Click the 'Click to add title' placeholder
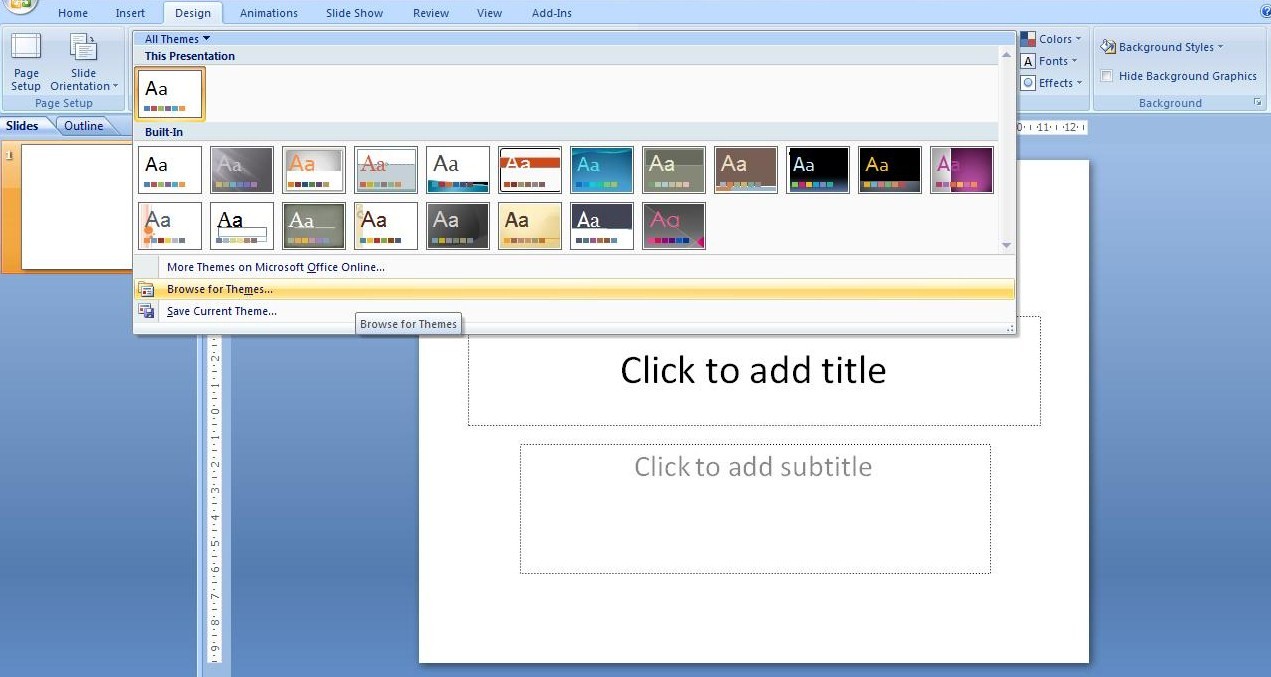The width and height of the screenshot is (1271, 677). (x=754, y=371)
